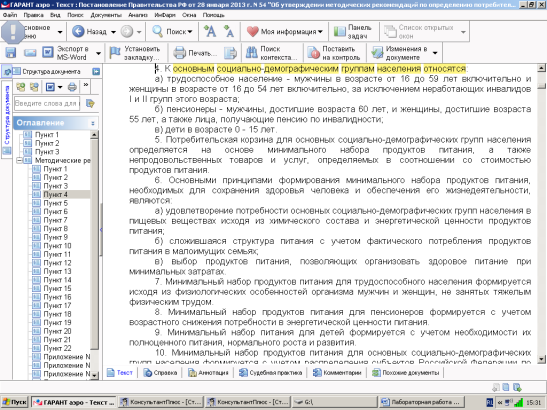Decrease the document font size
Image resolution: width=547 pixels, height=410 pixels.
pos(228,31)
